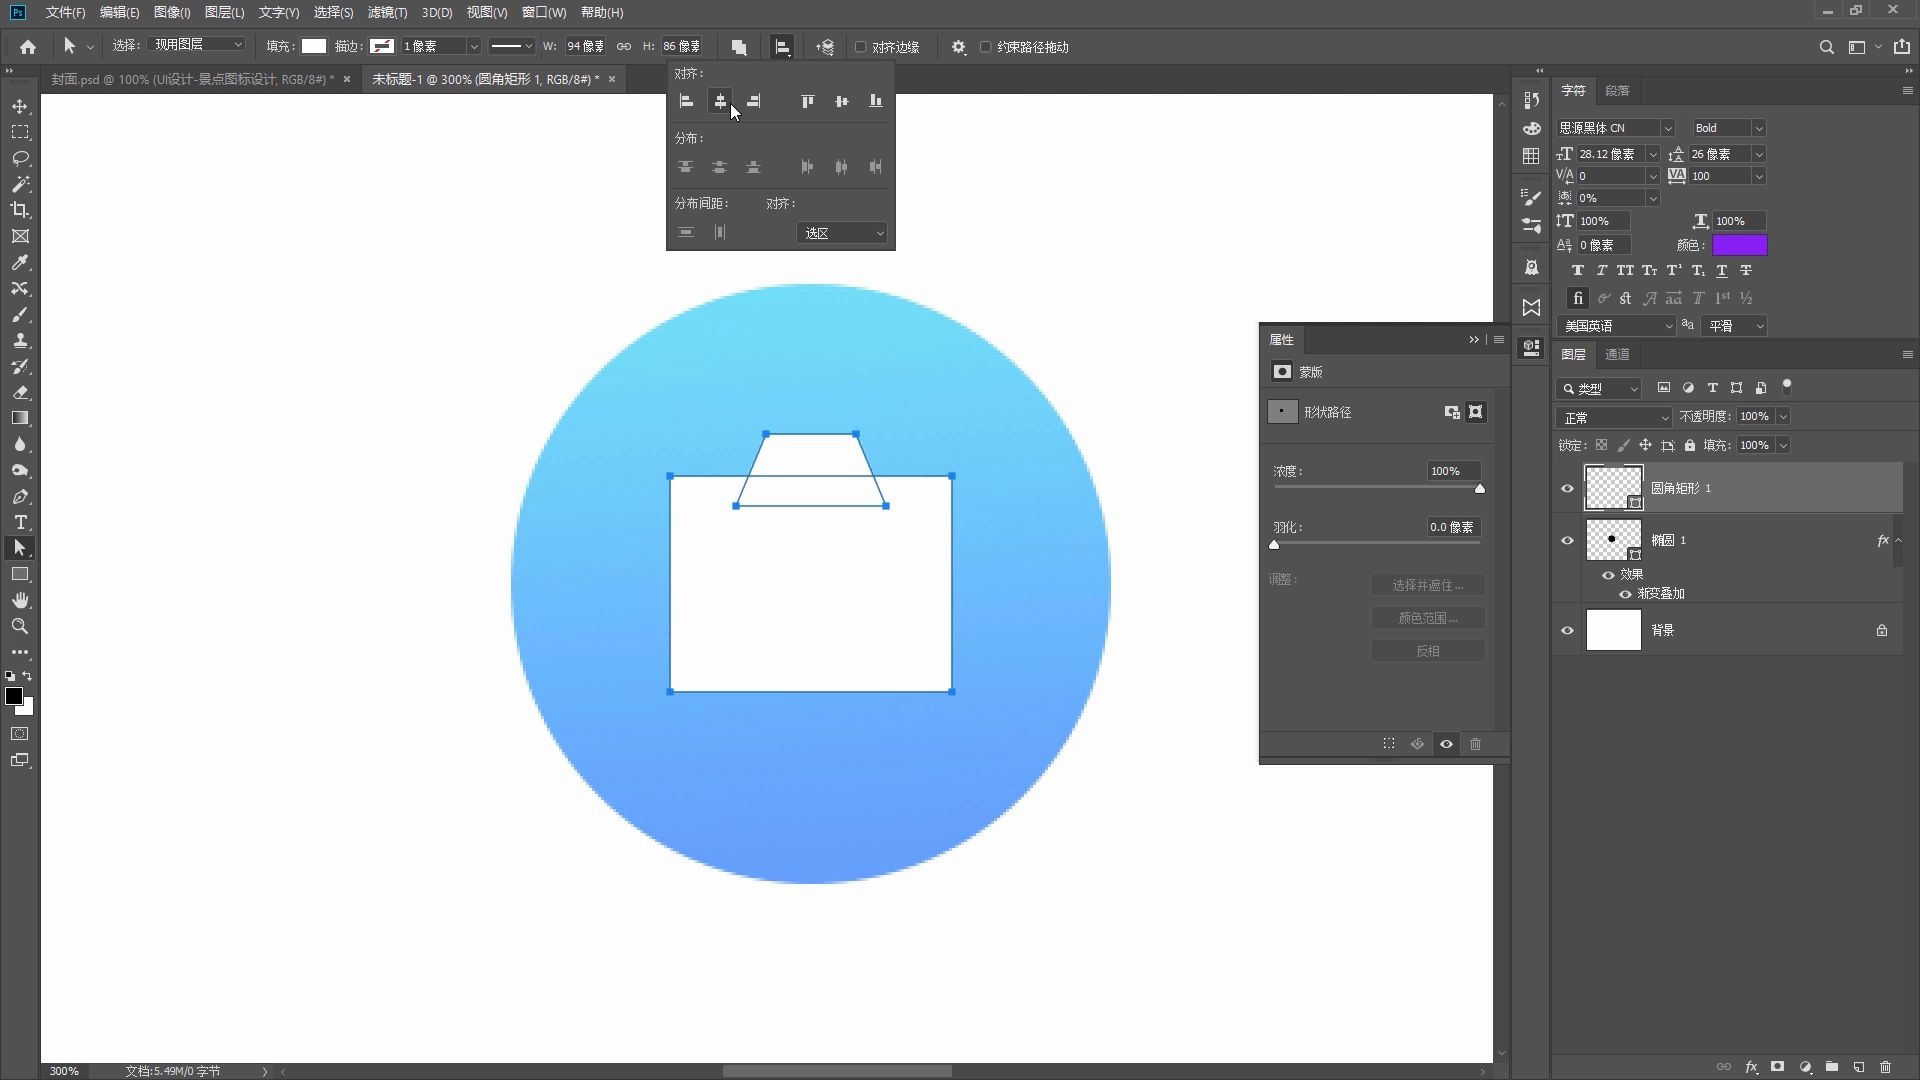1920x1080 pixels.
Task: Open the 现用图层 selection dropdown
Action: point(197,45)
